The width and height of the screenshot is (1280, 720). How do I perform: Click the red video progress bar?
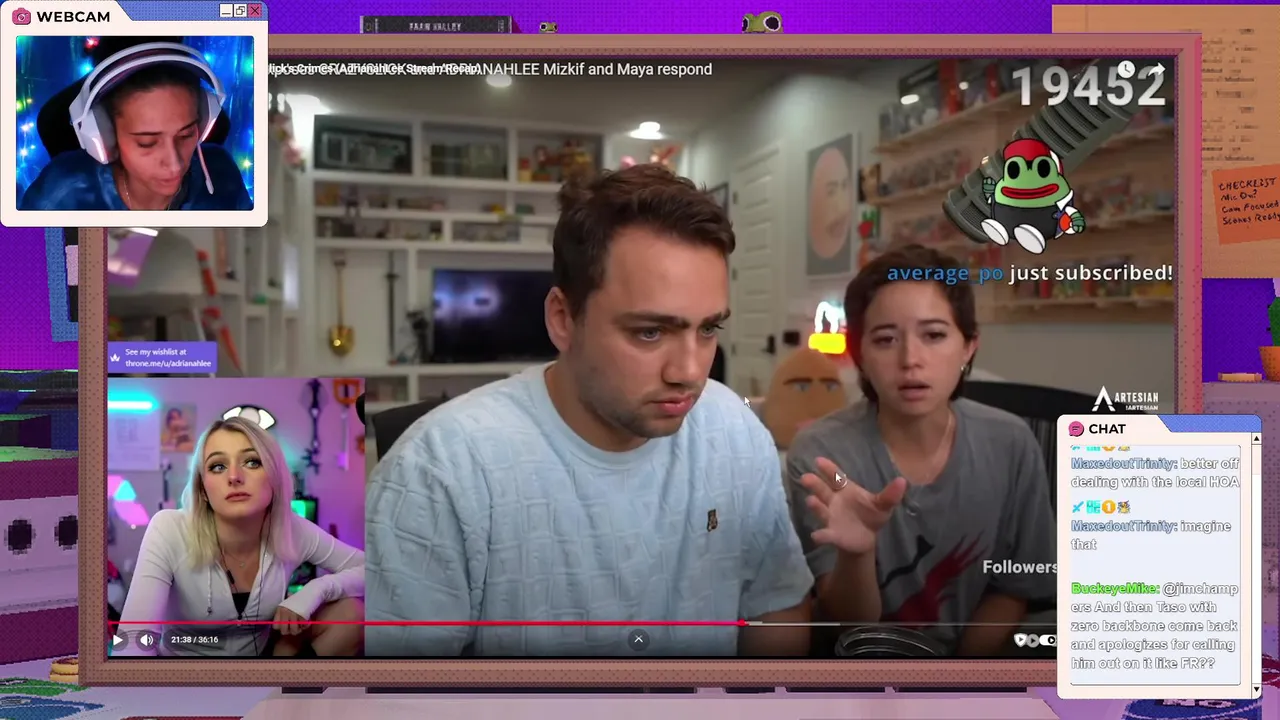pos(425,624)
